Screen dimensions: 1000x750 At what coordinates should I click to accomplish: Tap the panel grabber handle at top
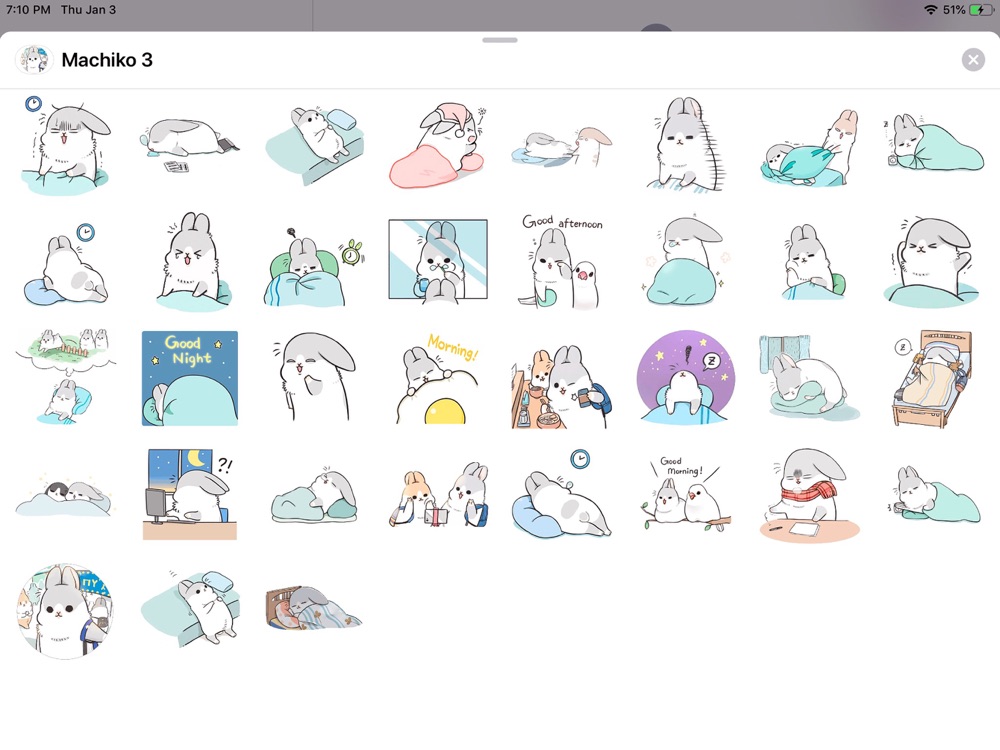[499, 40]
